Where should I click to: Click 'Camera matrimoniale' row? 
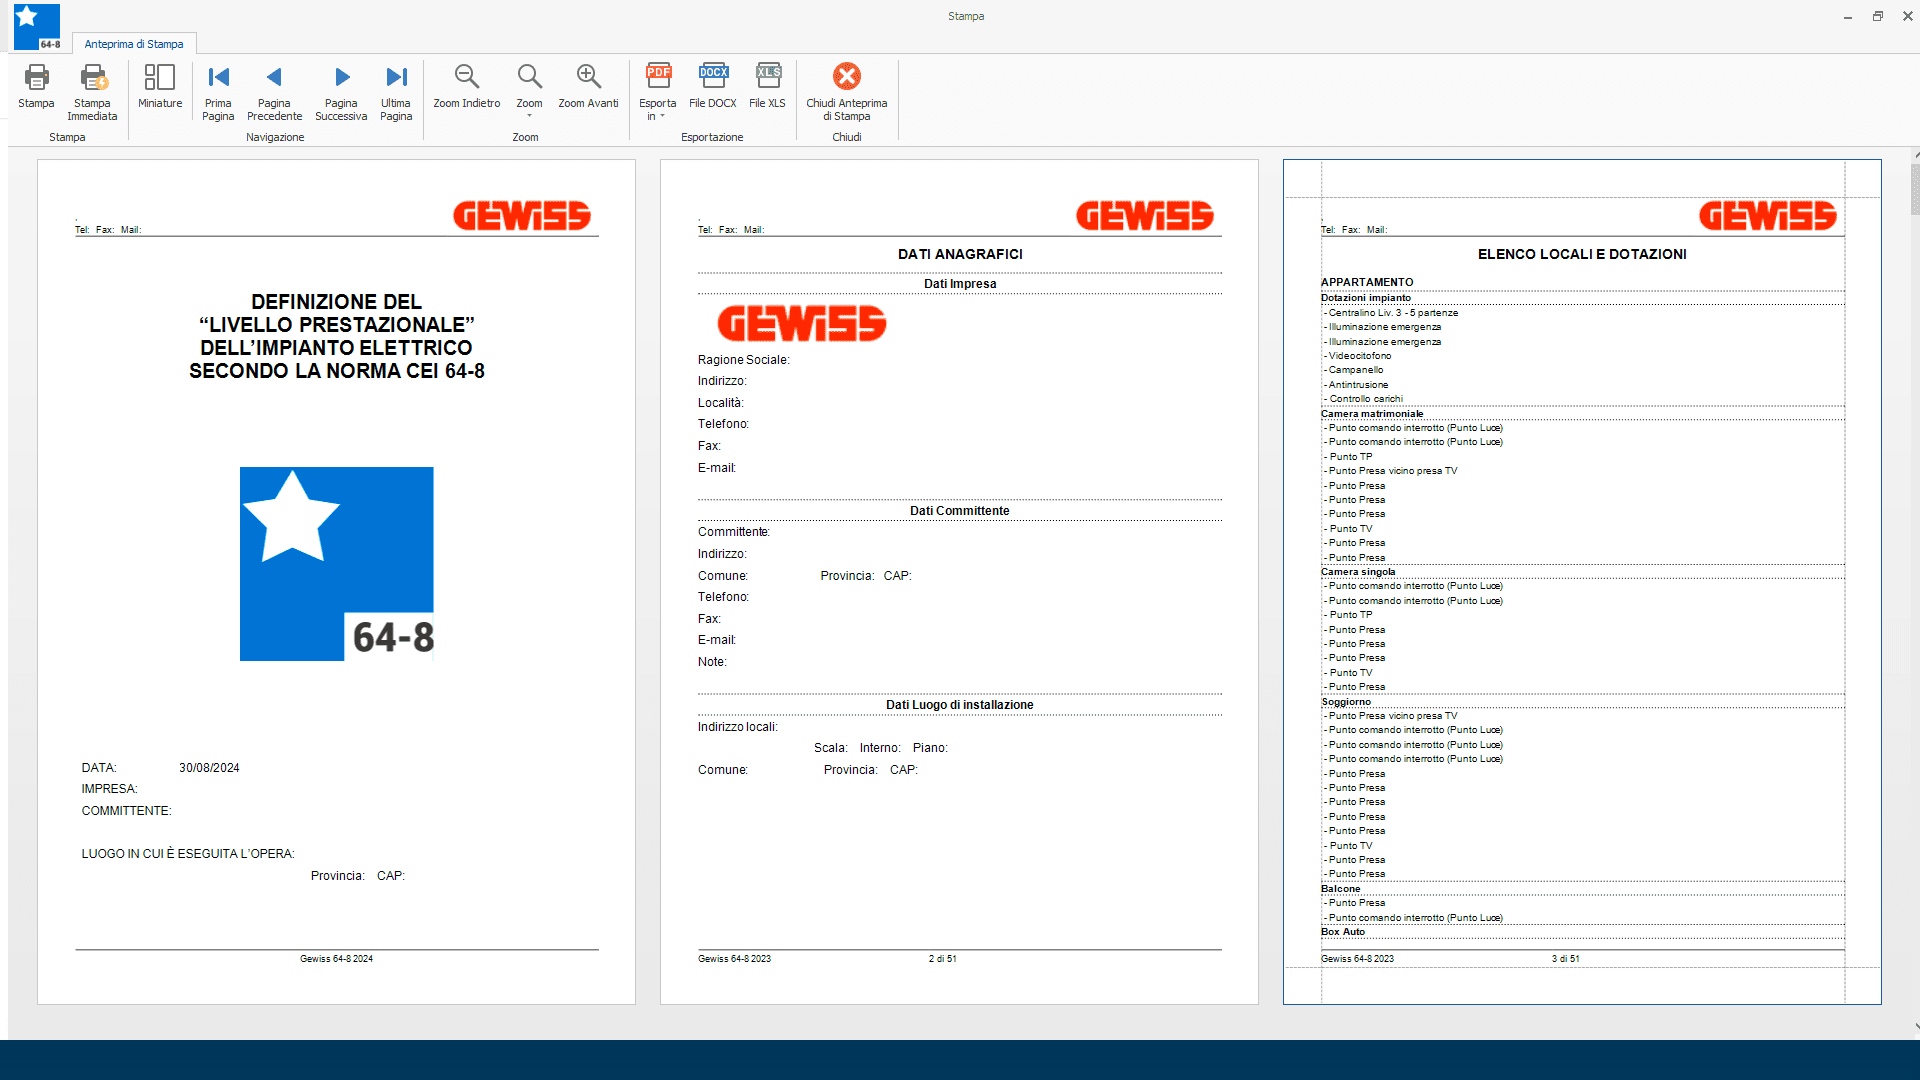[1582, 414]
